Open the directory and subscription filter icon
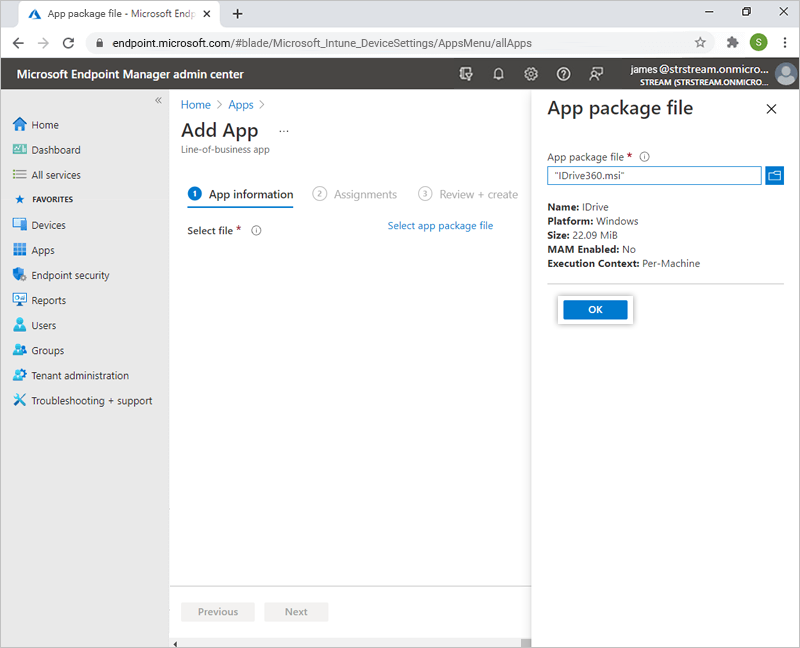Screen dimensions: 800x648 [465, 74]
